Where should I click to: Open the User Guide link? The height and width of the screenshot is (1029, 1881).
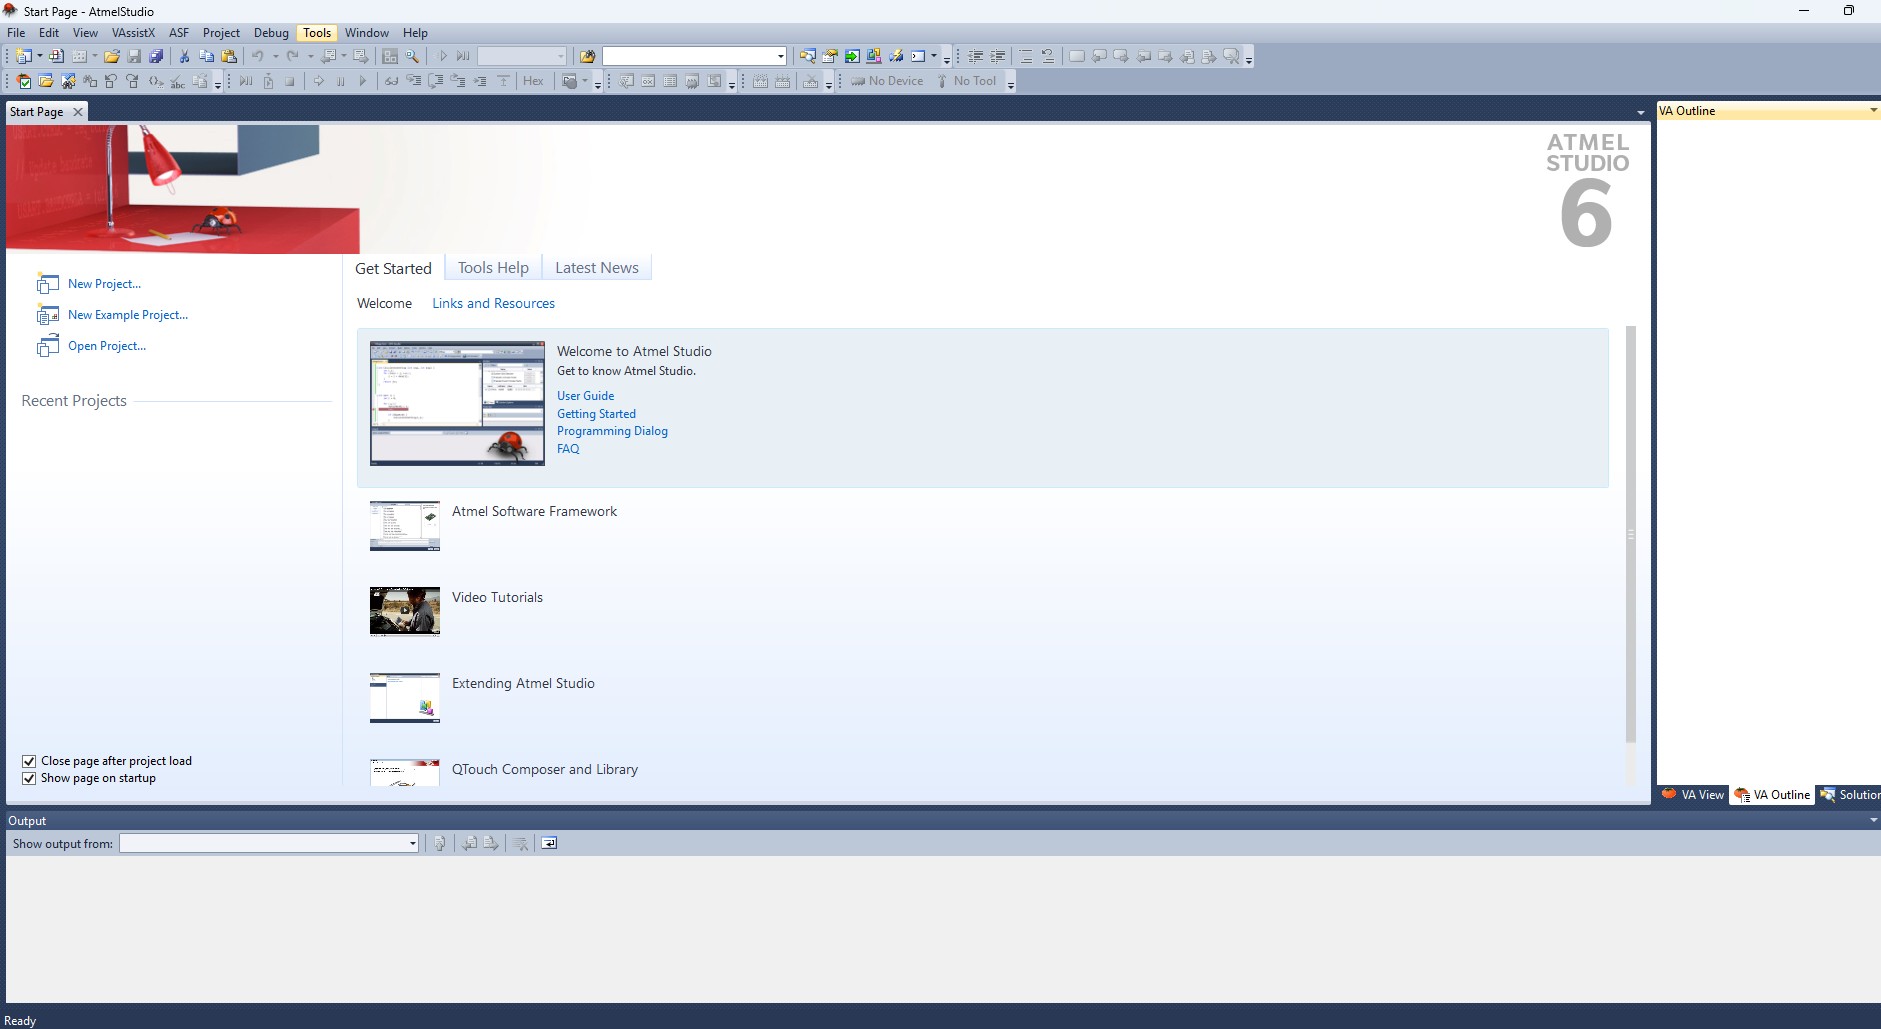(x=585, y=396)
